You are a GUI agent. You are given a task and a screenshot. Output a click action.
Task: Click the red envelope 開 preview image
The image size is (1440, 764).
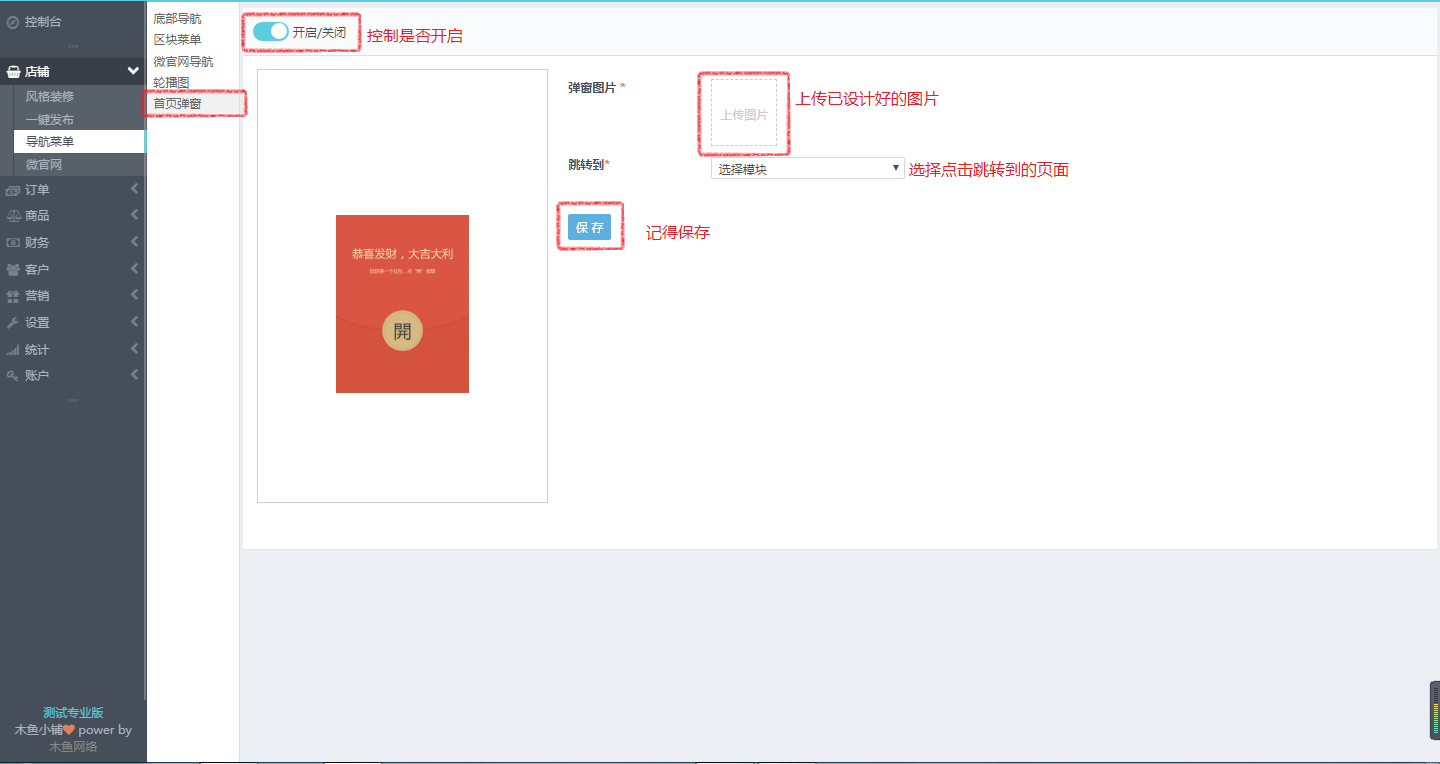coord(402,304)
